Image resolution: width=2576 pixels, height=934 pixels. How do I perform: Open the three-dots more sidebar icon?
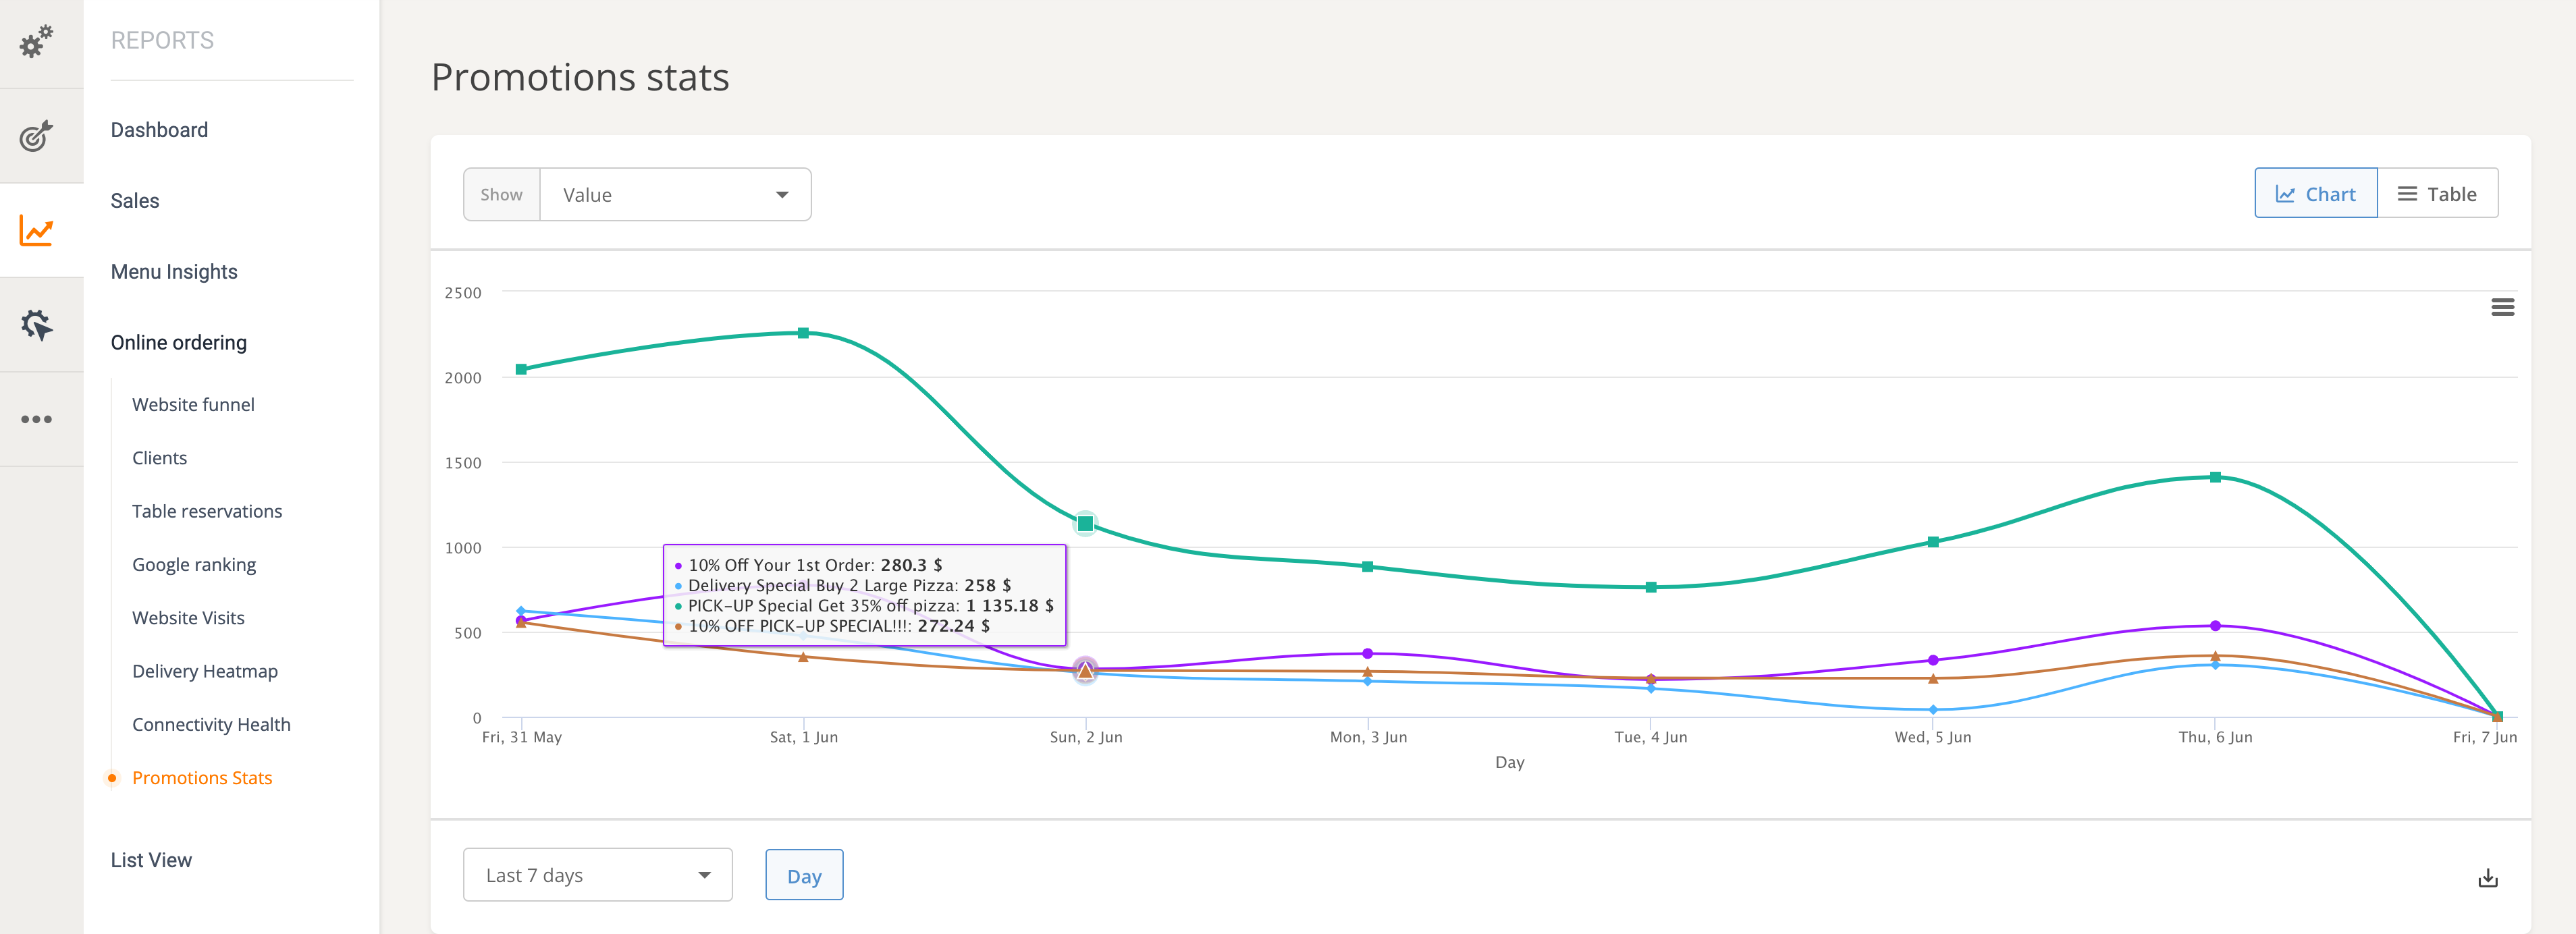[37, 419]
